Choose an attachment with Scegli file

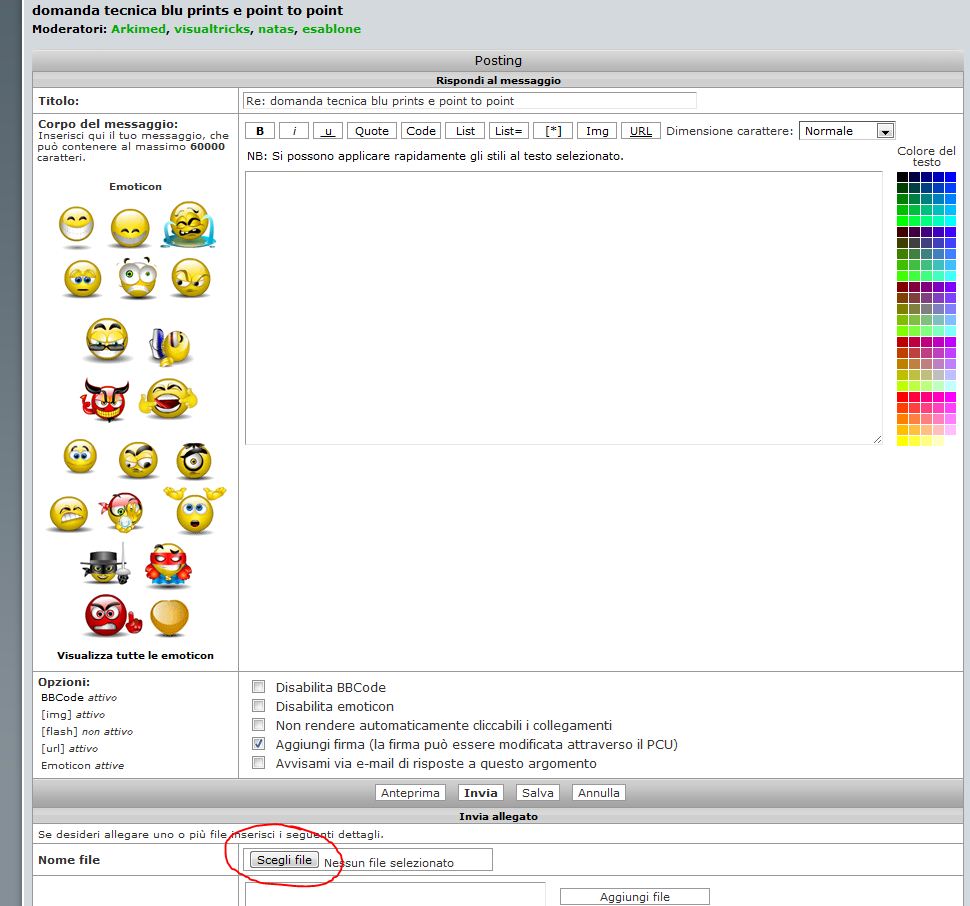pos(285,860)
